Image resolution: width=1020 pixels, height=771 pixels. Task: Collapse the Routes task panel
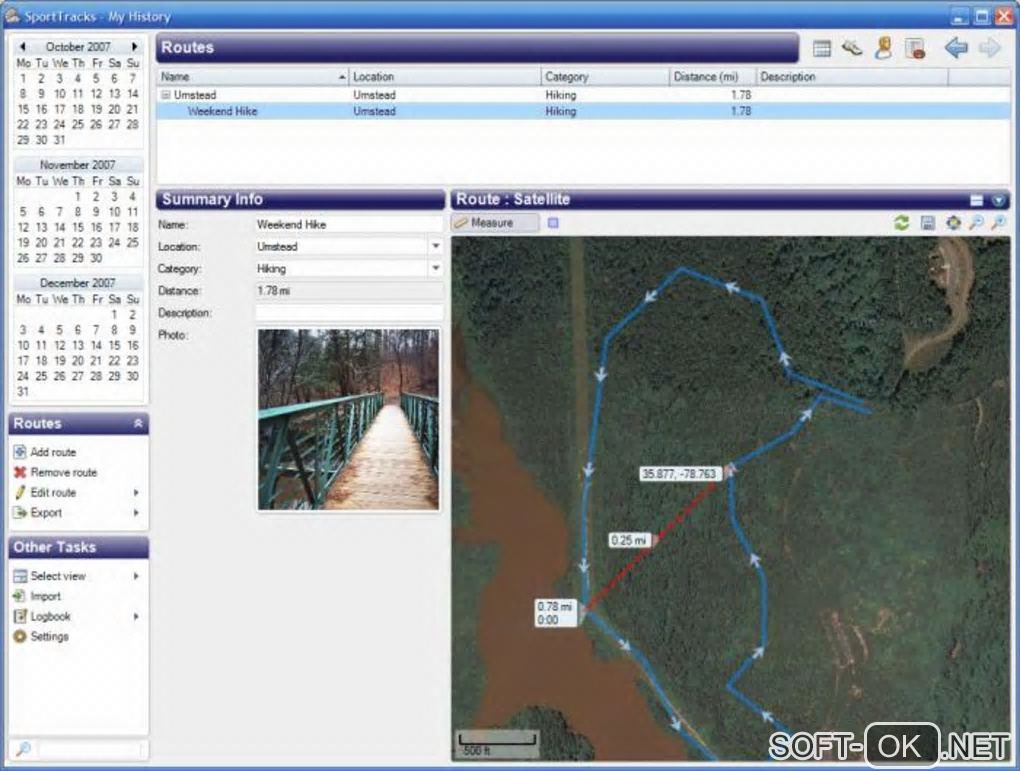tap(138, 424)
